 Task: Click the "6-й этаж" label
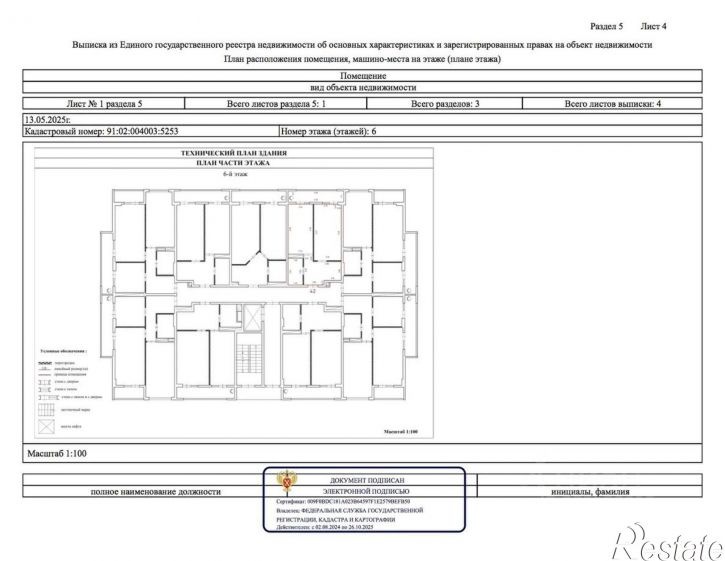(235, 174)
